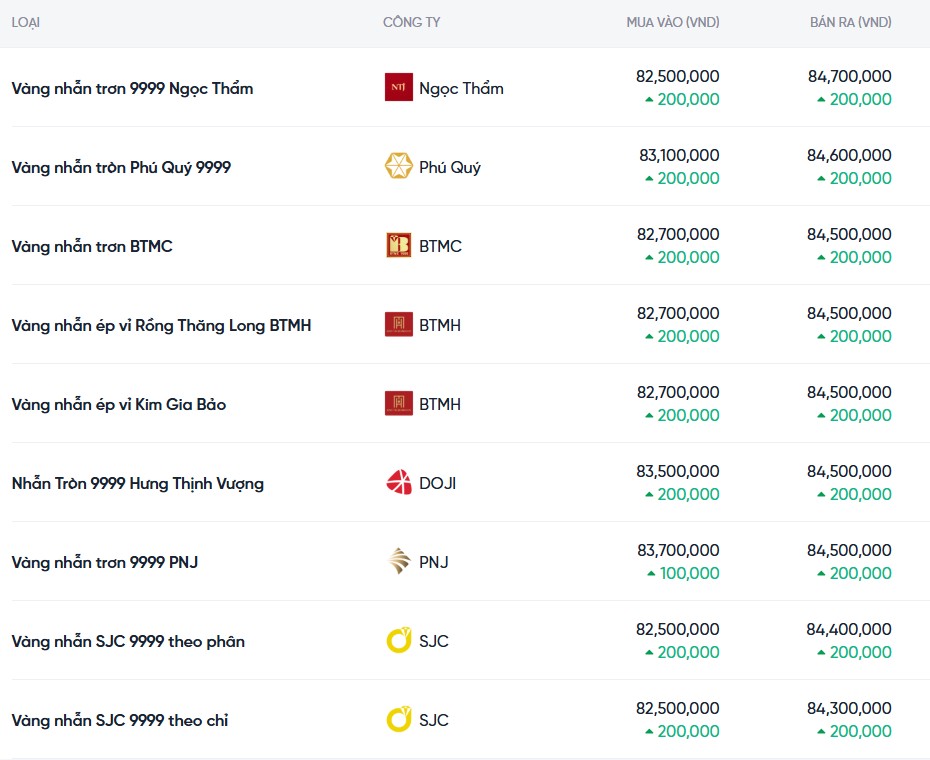Click the Ngọc Thẩm company logo icon
The height and width of the screenshot is (760, 930).
click(398, 88)
